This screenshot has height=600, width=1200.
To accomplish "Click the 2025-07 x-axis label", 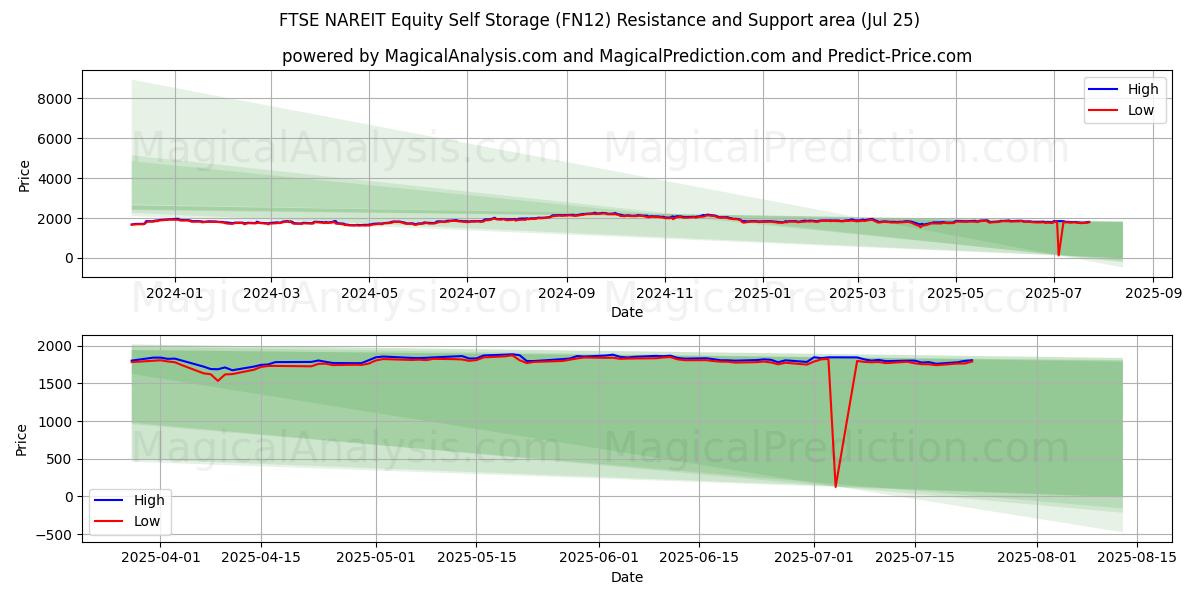I will [x=1052, y=294].
